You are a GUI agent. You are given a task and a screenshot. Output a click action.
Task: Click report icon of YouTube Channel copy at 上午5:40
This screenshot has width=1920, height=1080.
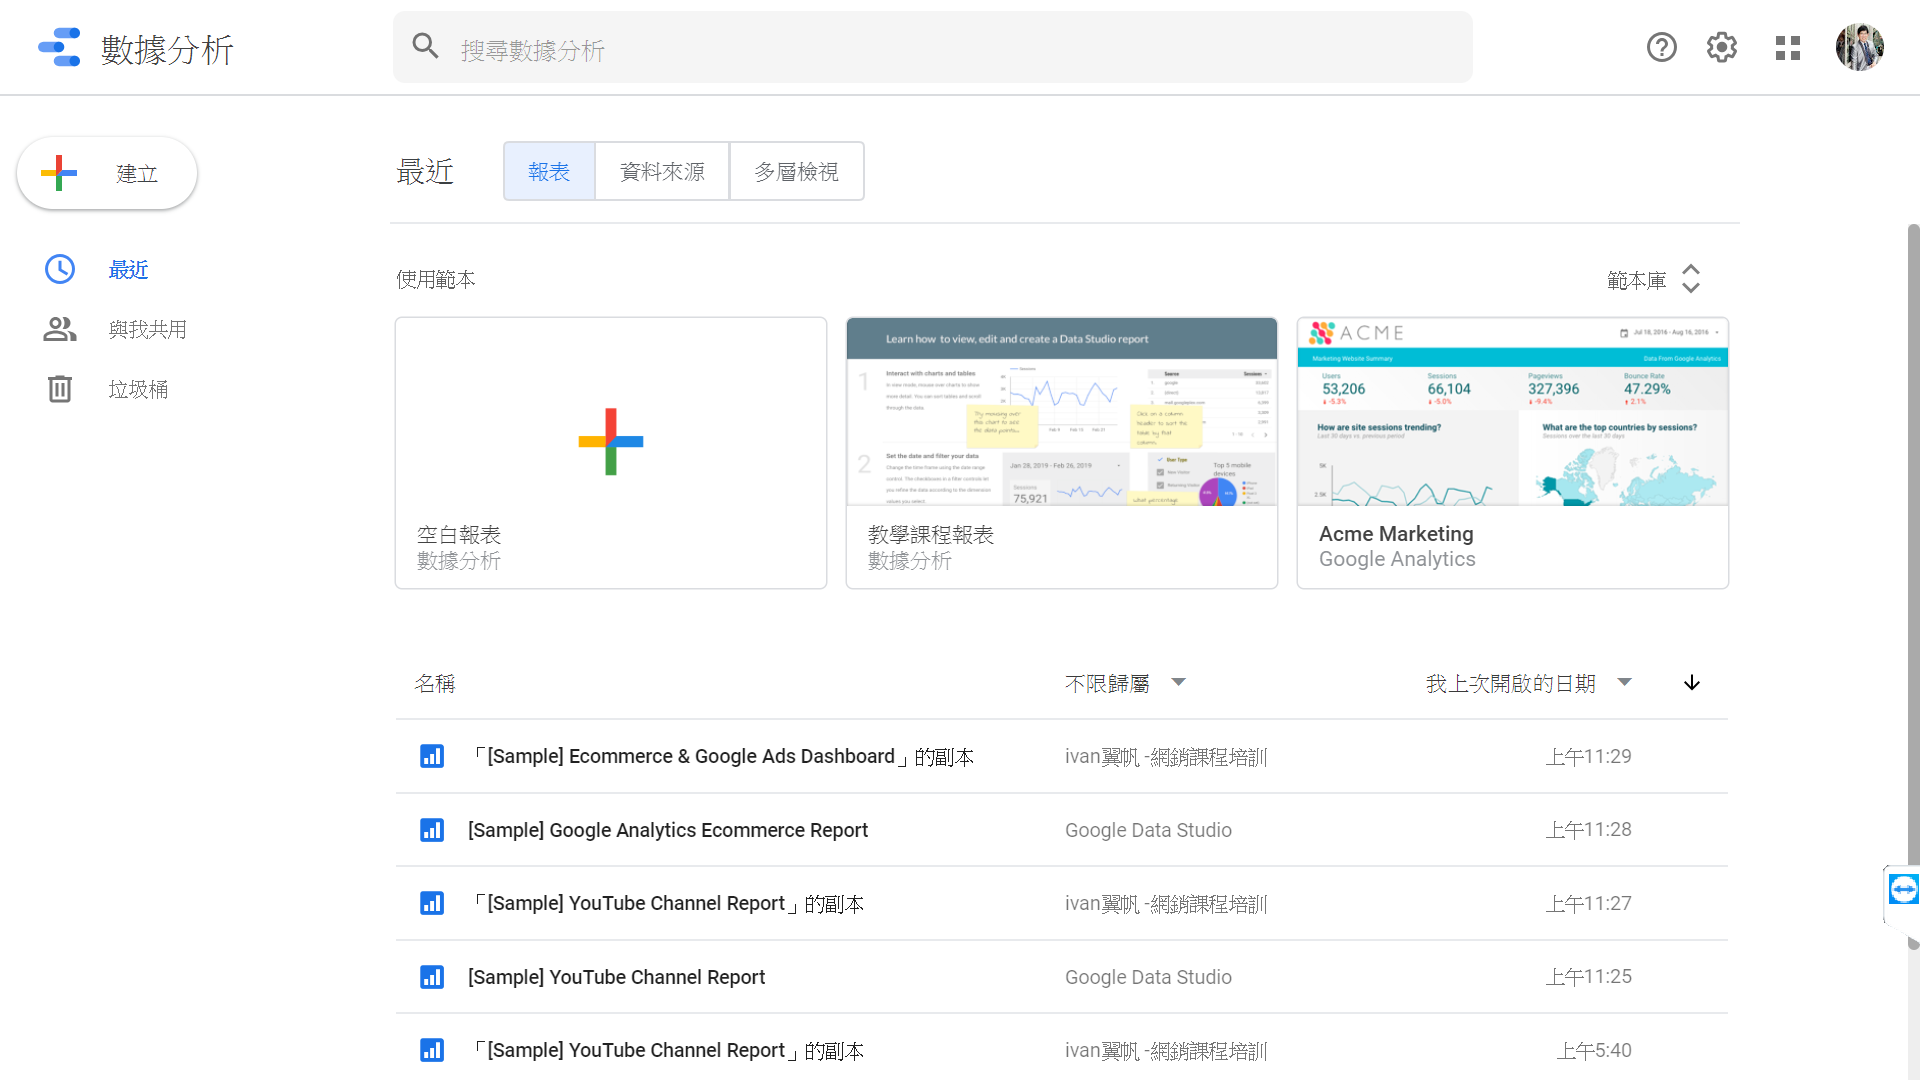click(432, 1050)
